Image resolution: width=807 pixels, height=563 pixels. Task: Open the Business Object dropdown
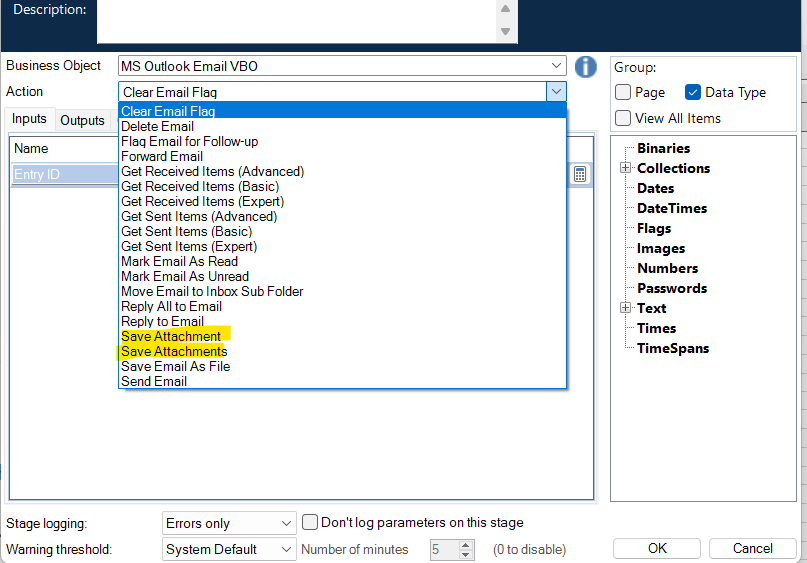tap(342, 66)
